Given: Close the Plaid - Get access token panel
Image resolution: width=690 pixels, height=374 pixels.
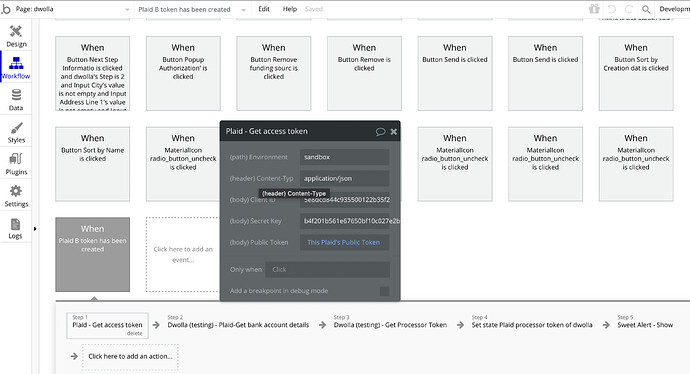Looking at the screenshot, I should [393, 132].
